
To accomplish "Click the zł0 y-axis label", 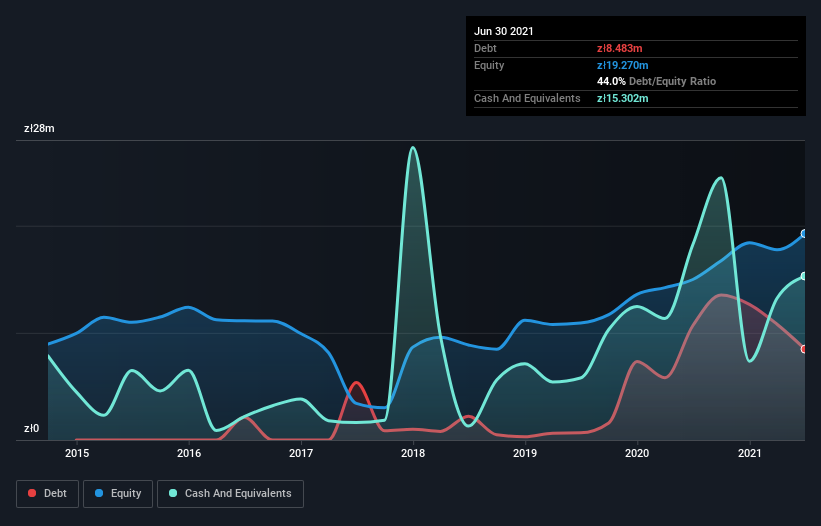I will point(31,428).
